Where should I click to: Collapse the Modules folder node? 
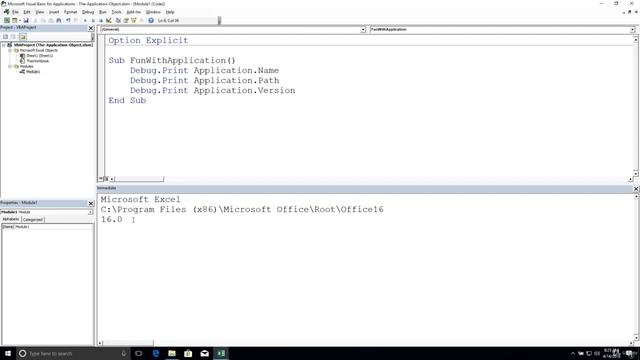point(10,66)
